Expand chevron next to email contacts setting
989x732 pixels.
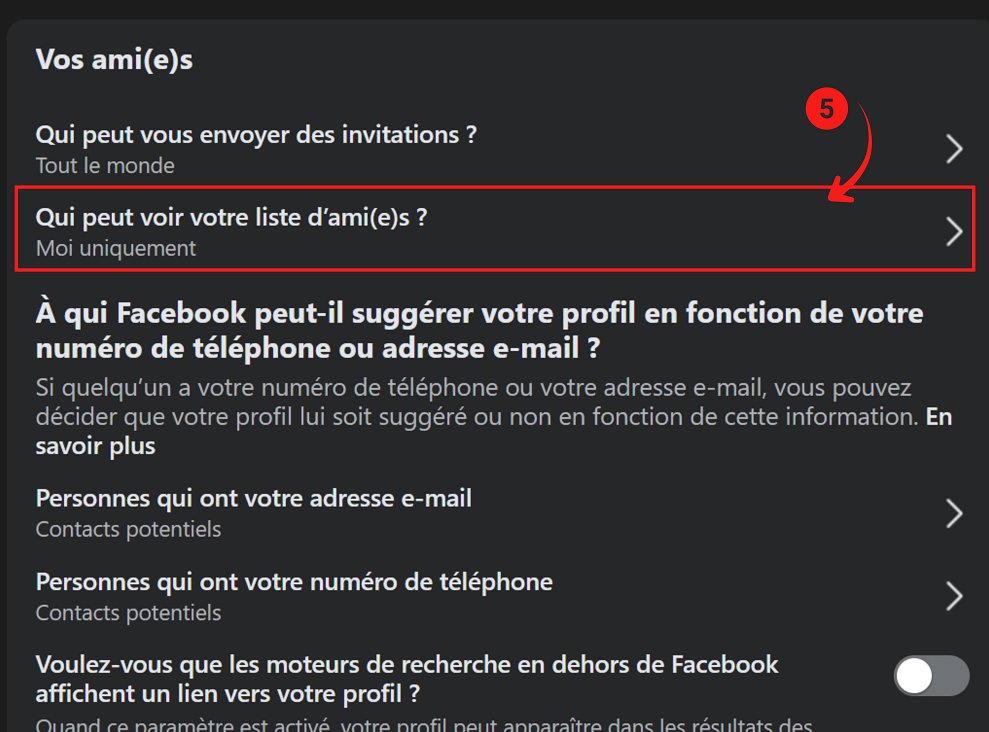(951, 512)
